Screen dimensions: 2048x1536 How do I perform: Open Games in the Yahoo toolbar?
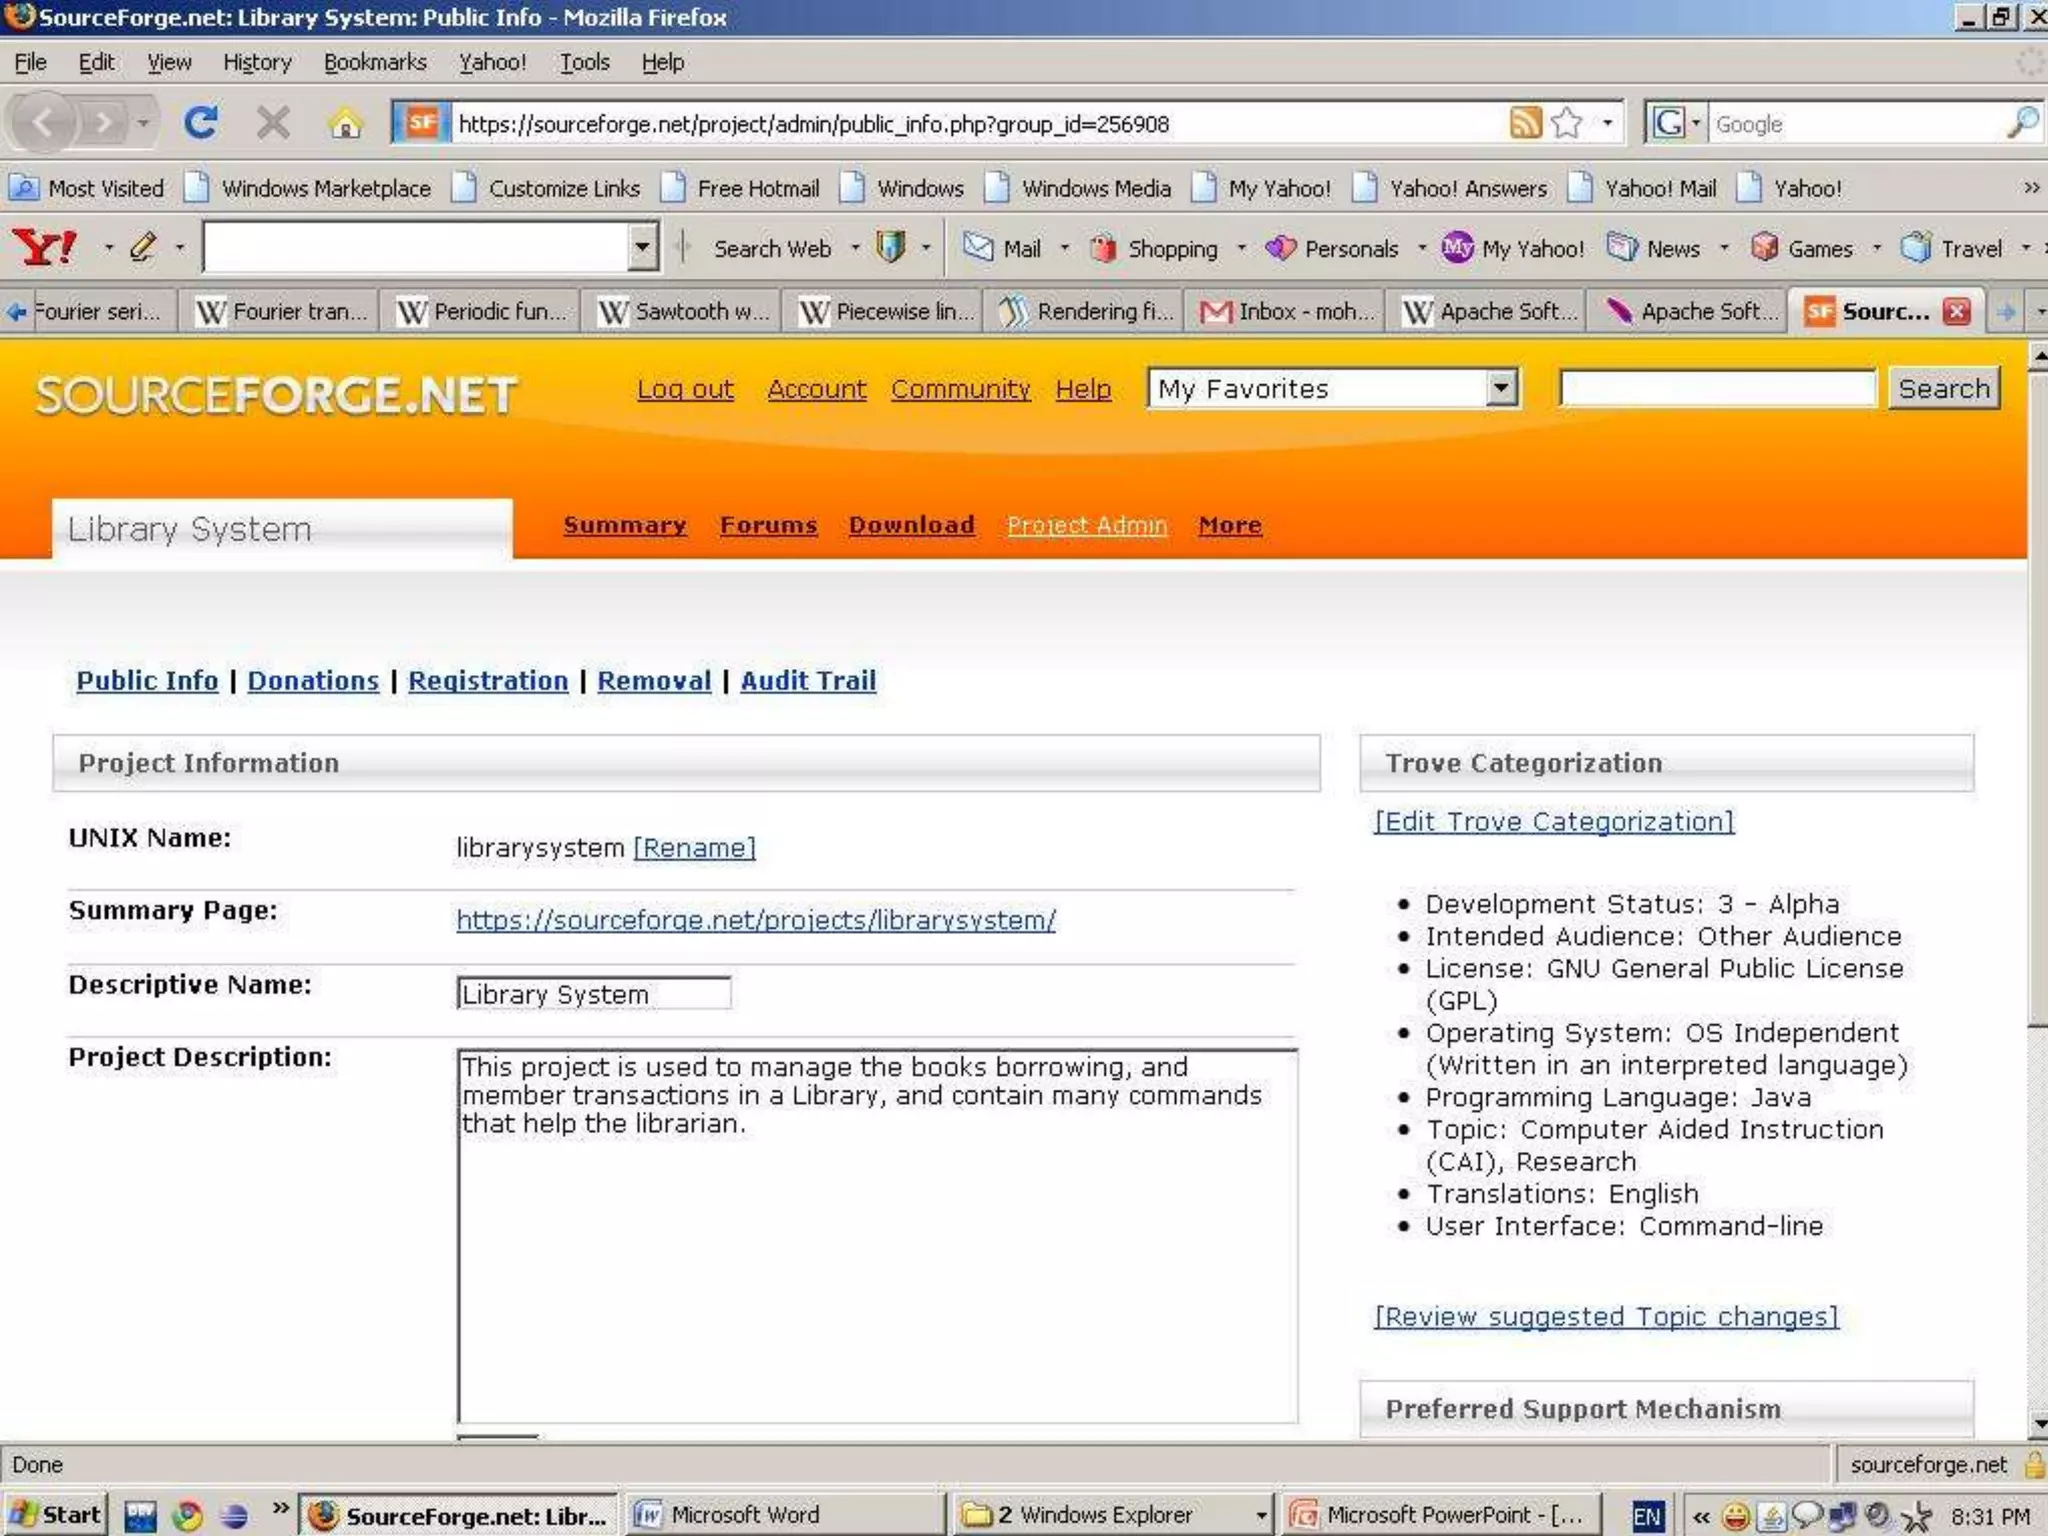point(1802,247)
